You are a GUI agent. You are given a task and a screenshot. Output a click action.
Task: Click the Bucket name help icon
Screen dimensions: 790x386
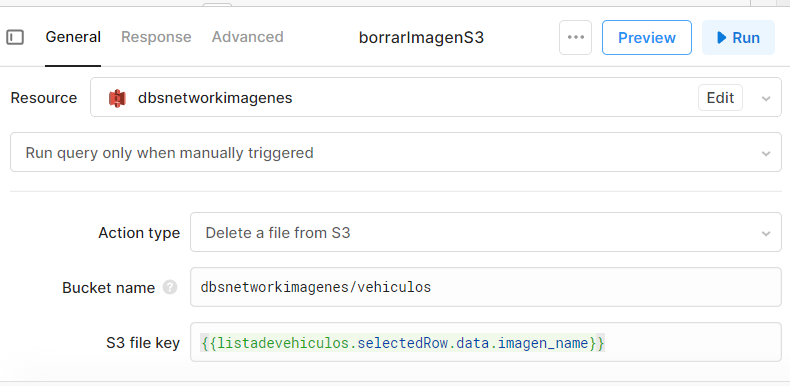coord(170,288)
